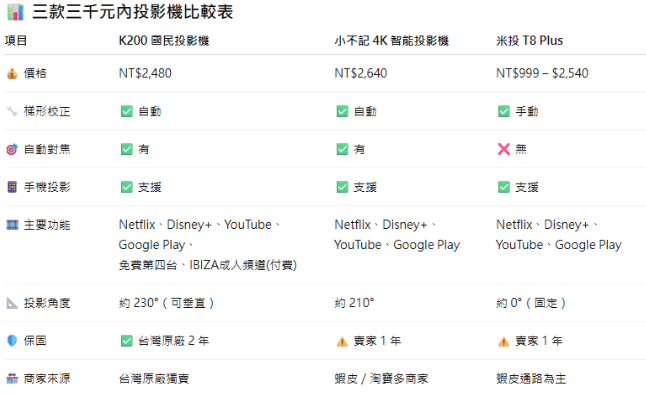Image resolution: width=646 pixels, height=394 pixels.
Task: Click the row label 自動對焦
Action: coord(47,149)
